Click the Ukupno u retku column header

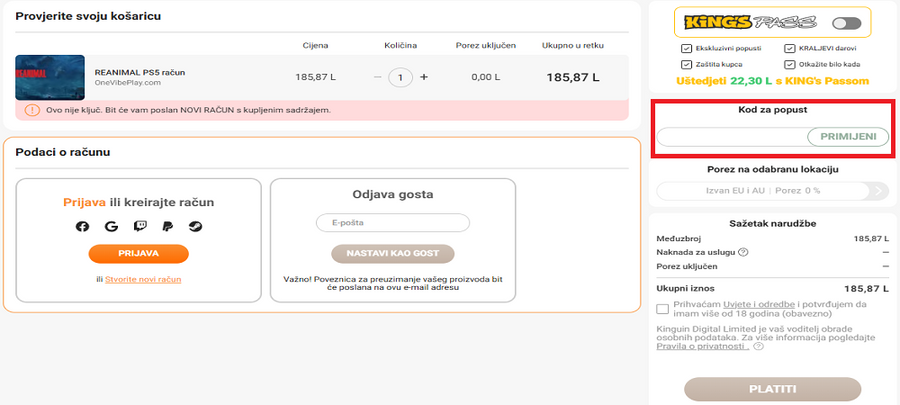point(573,45)
